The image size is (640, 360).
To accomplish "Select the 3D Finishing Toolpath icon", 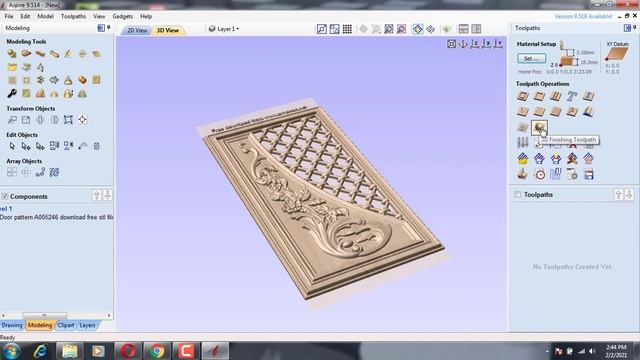I will pyautogui.click(x=539, y=127).
